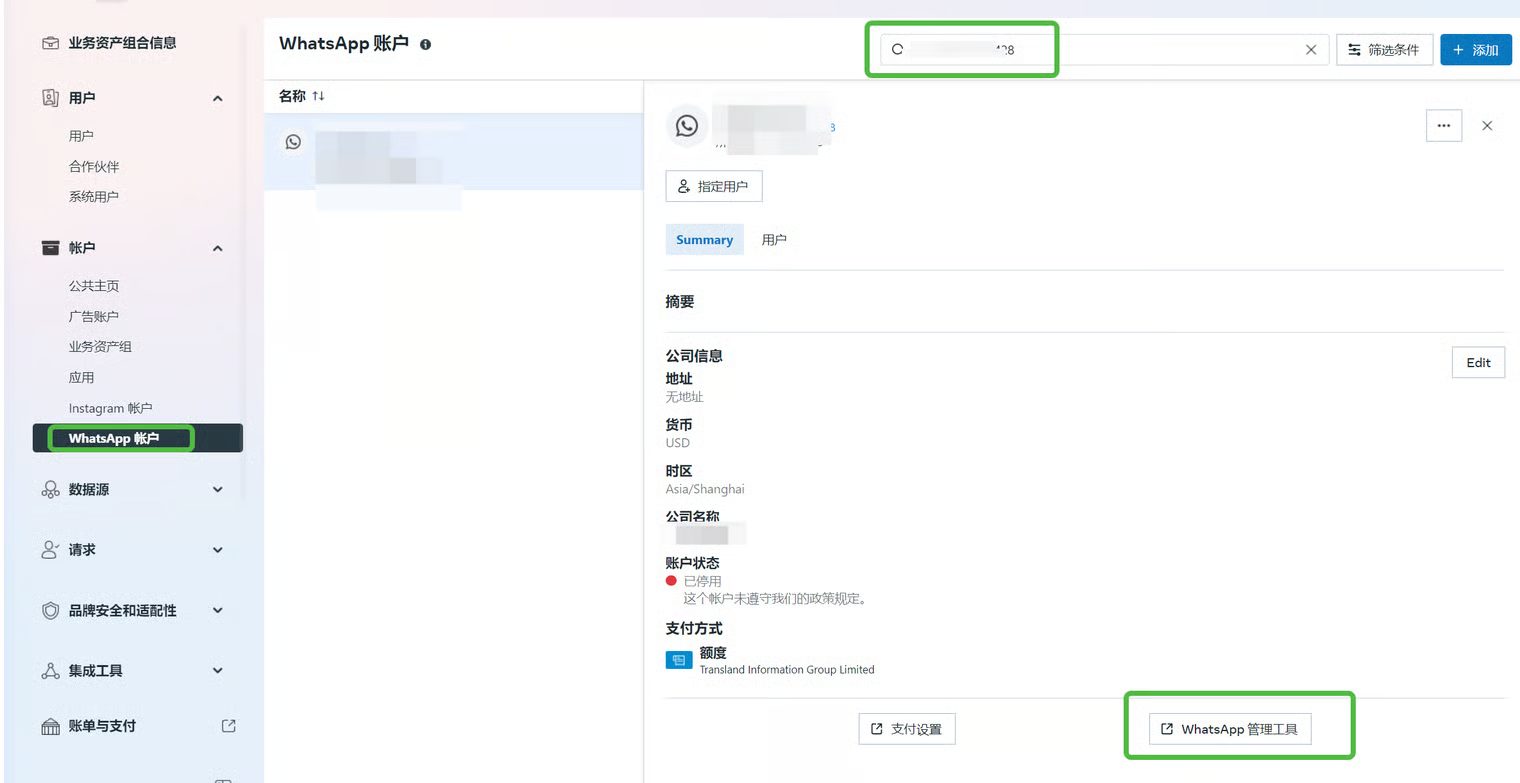Image resolution: width=1520 pixels, height=783 pixels.
Task: Expand the 品牌安全和适配性 section
Action: coord(217,611)
